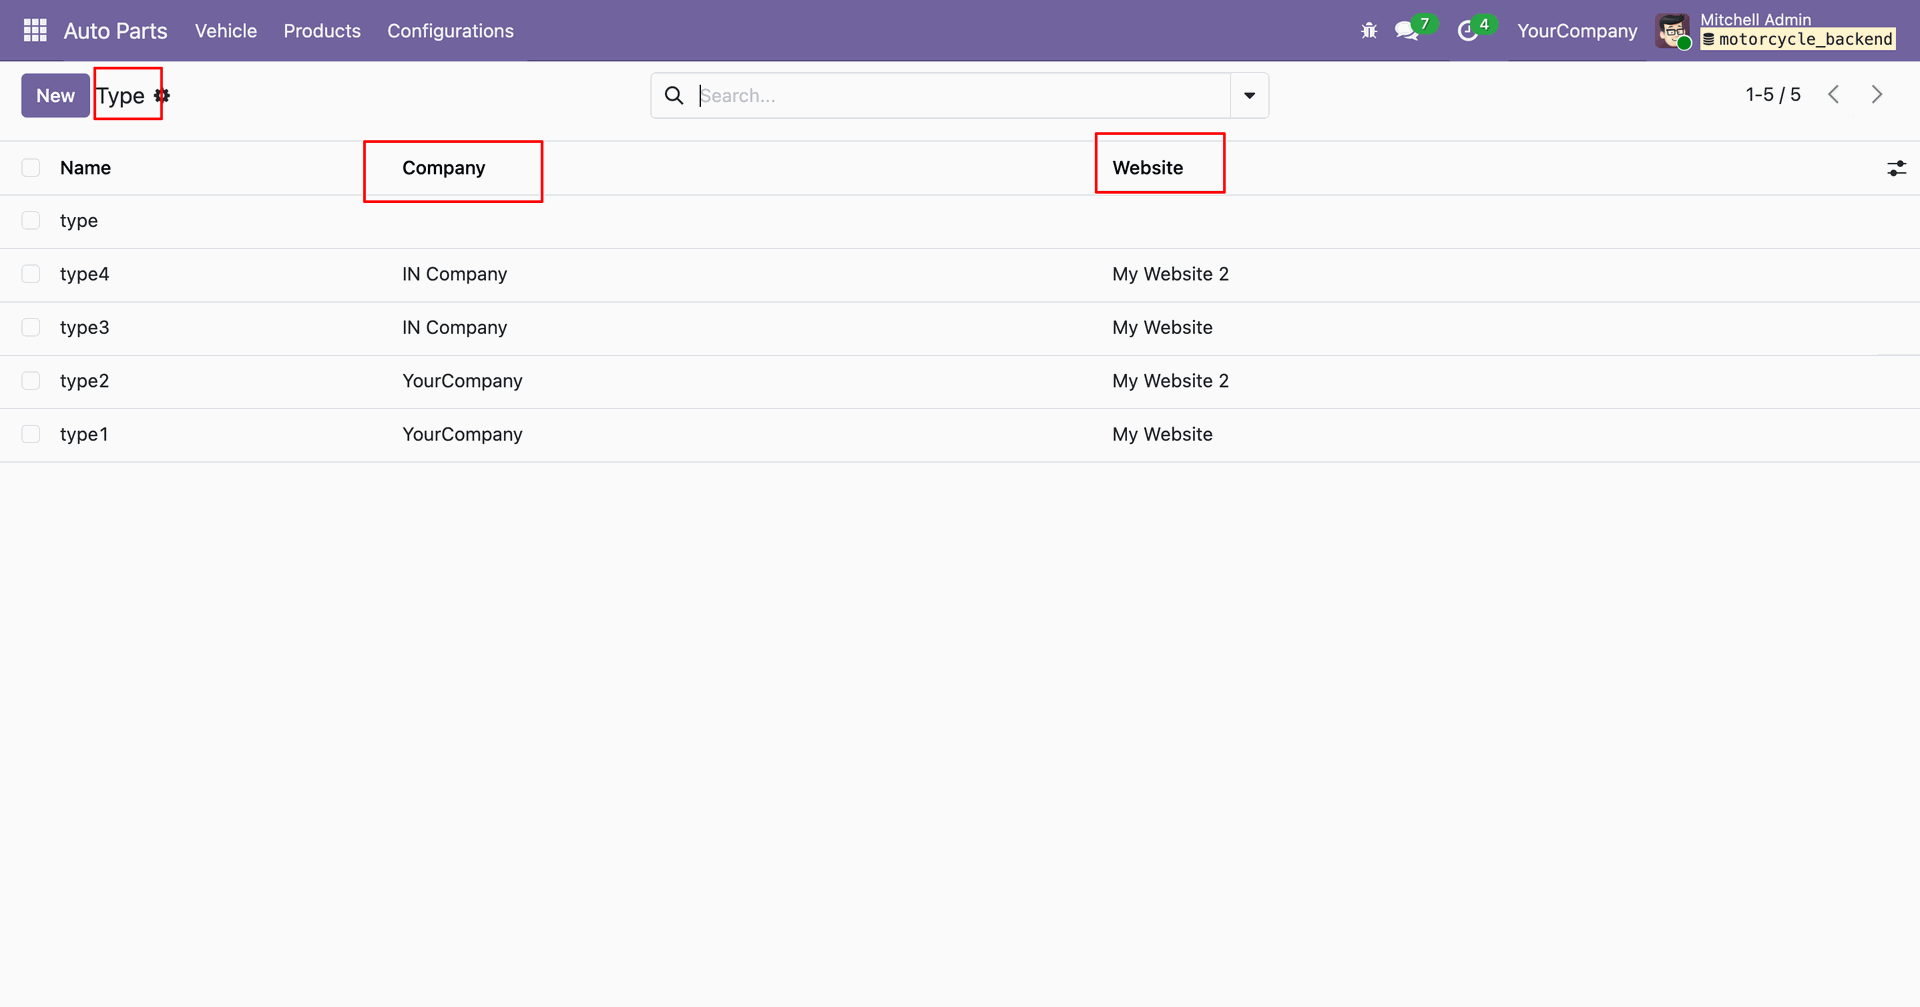The height and width of the screenshot is (1007, 1920).
Task: Open optional columns adjust settings icon
Action: pos(1896,169)
